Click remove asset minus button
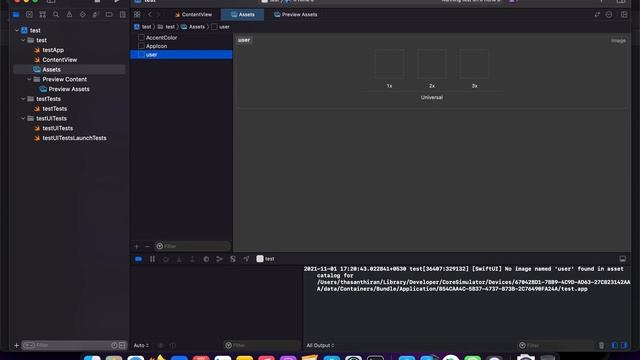This screenshot has width=640, height=360. 147,246
